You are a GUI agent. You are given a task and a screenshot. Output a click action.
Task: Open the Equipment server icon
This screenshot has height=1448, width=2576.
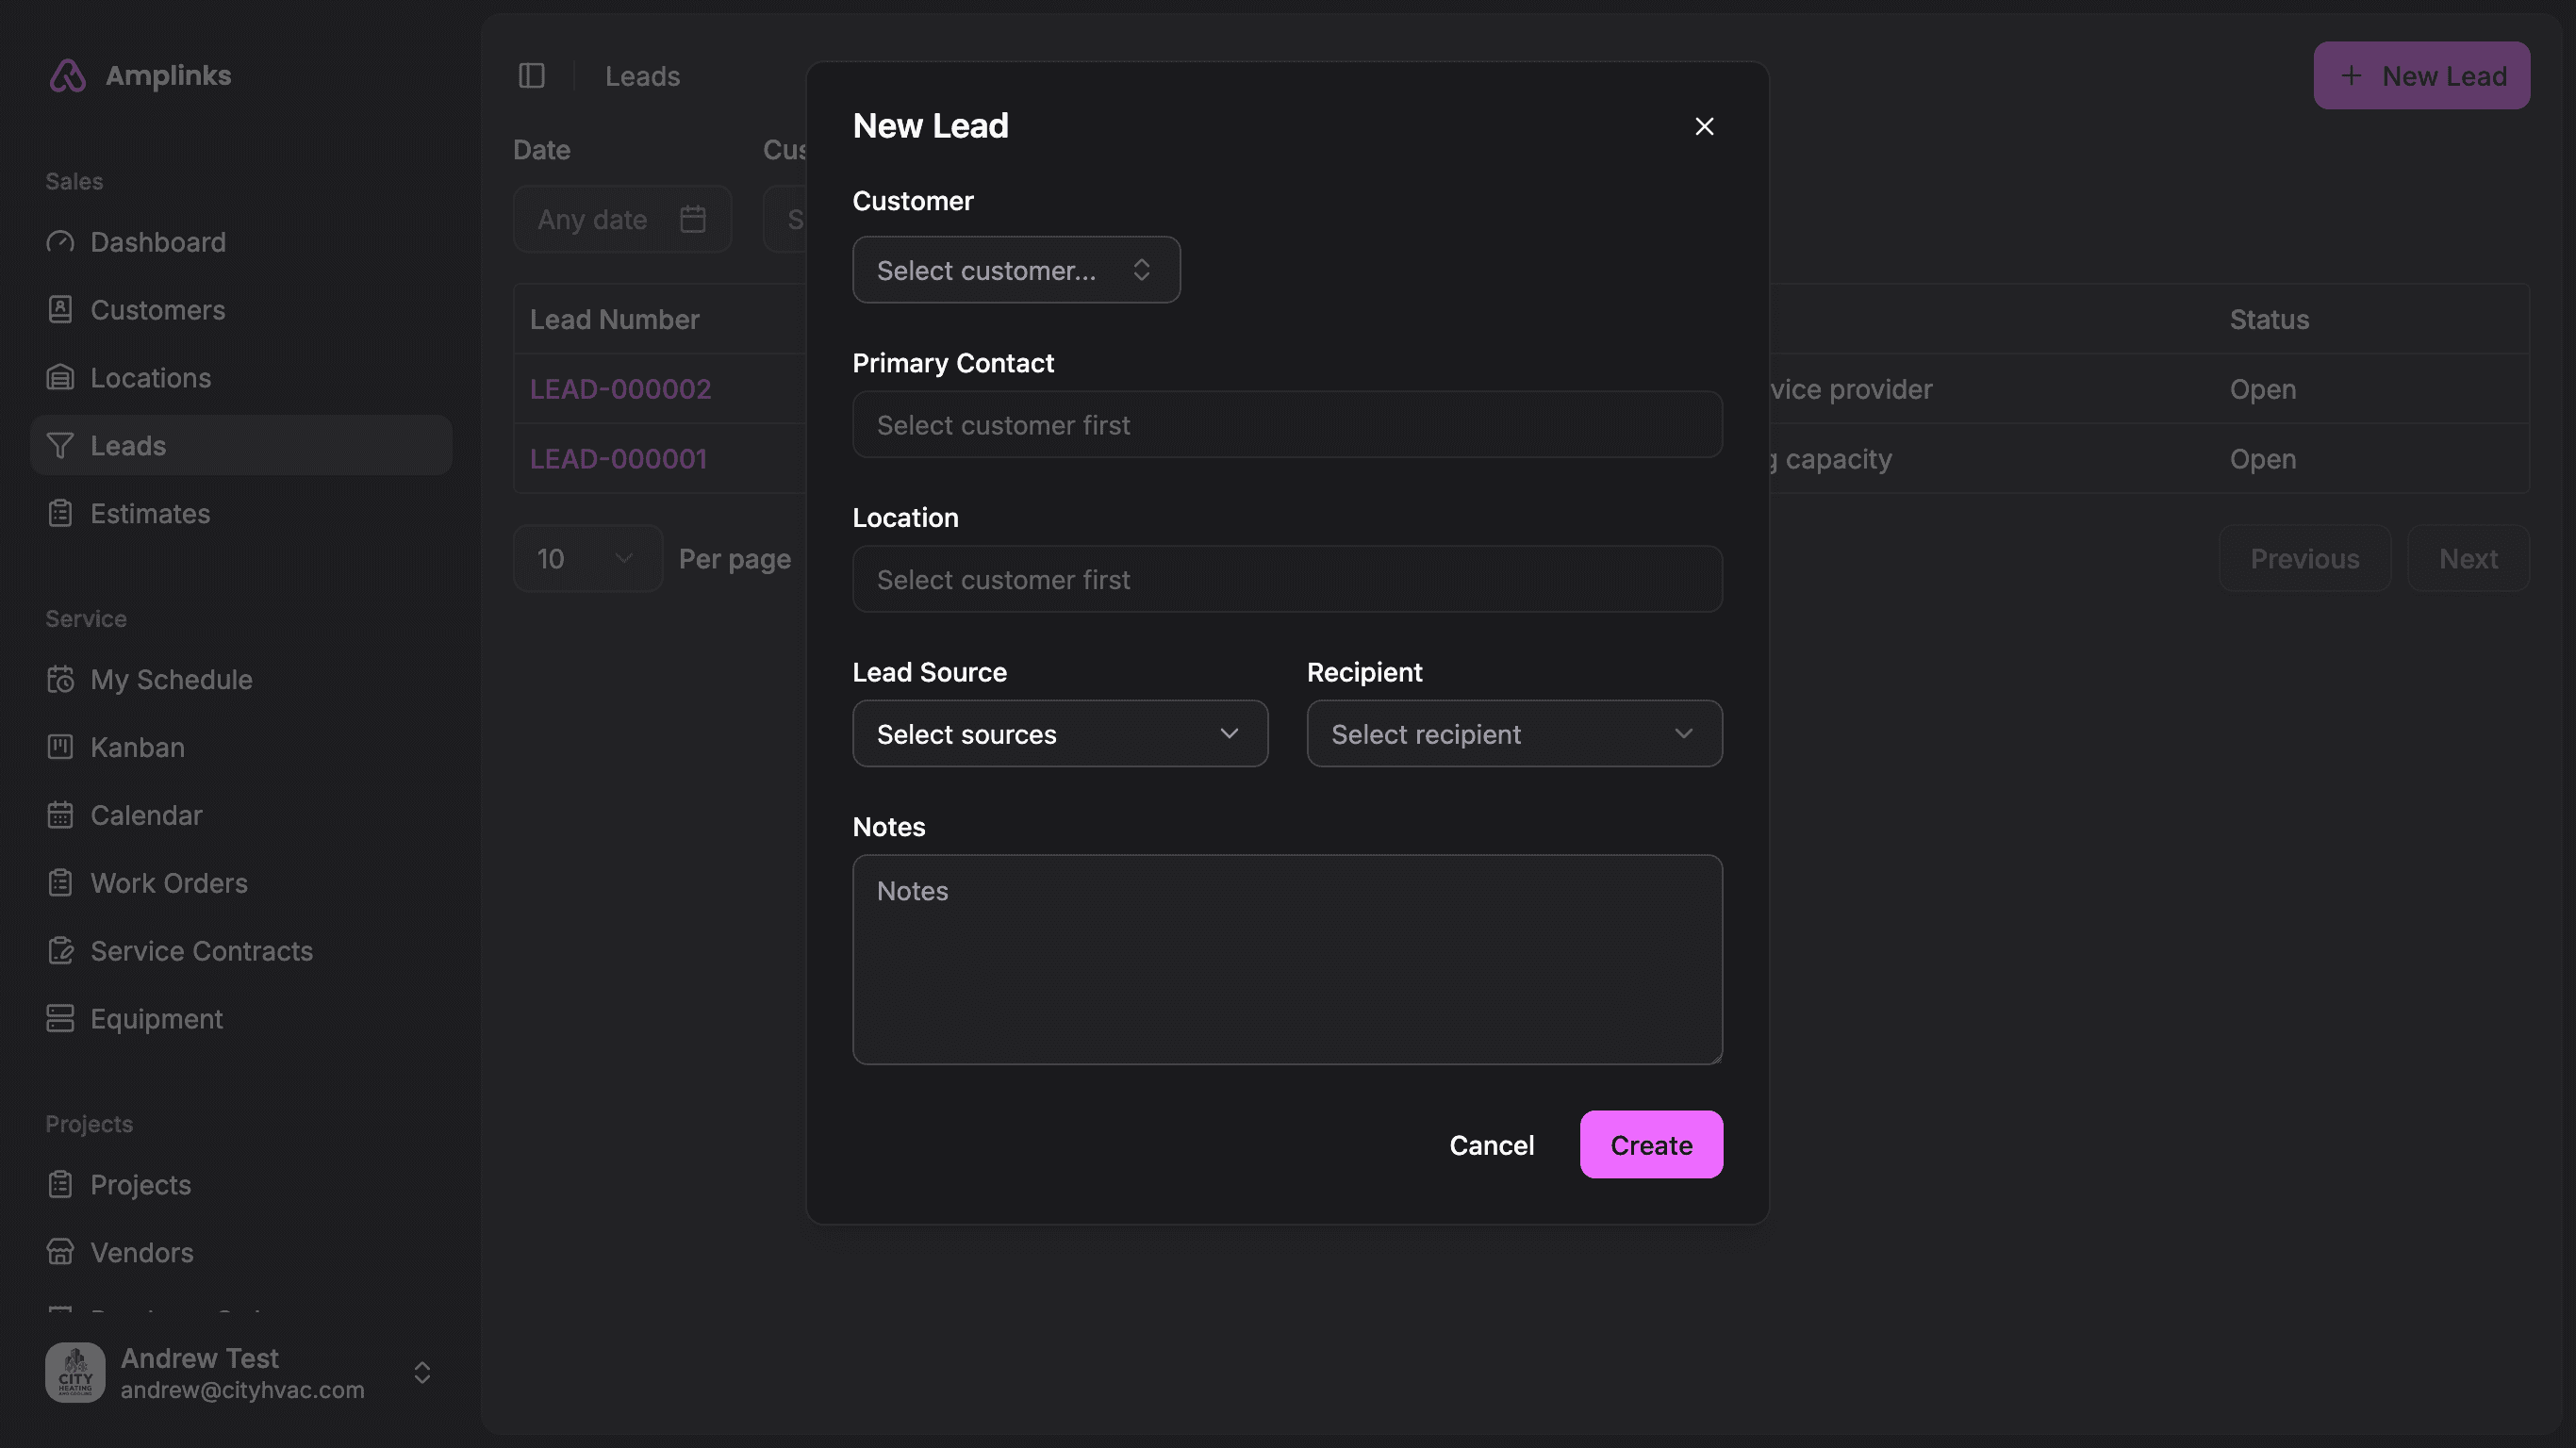click(x=60, y=1018)
